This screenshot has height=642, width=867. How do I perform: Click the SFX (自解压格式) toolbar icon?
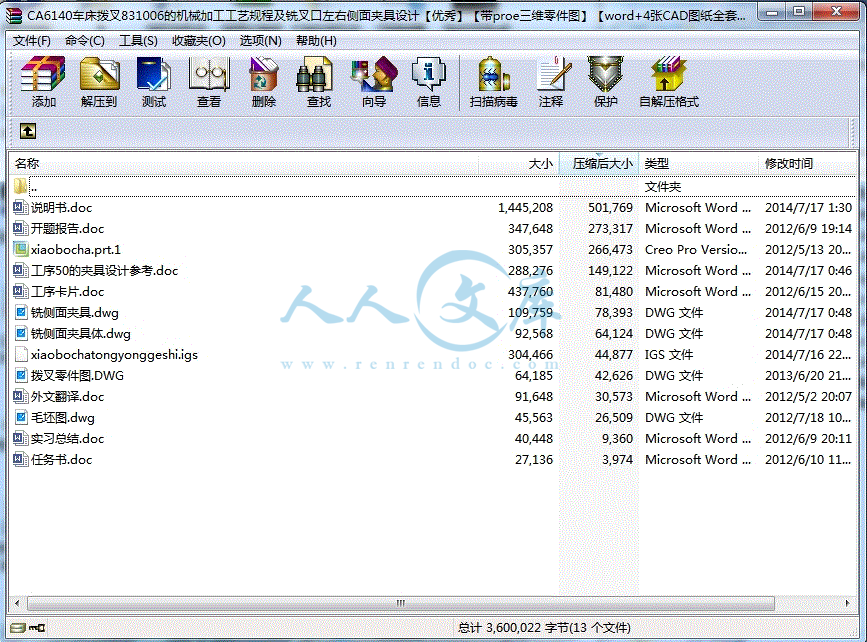pyautogui.click(x=668, y=82)
